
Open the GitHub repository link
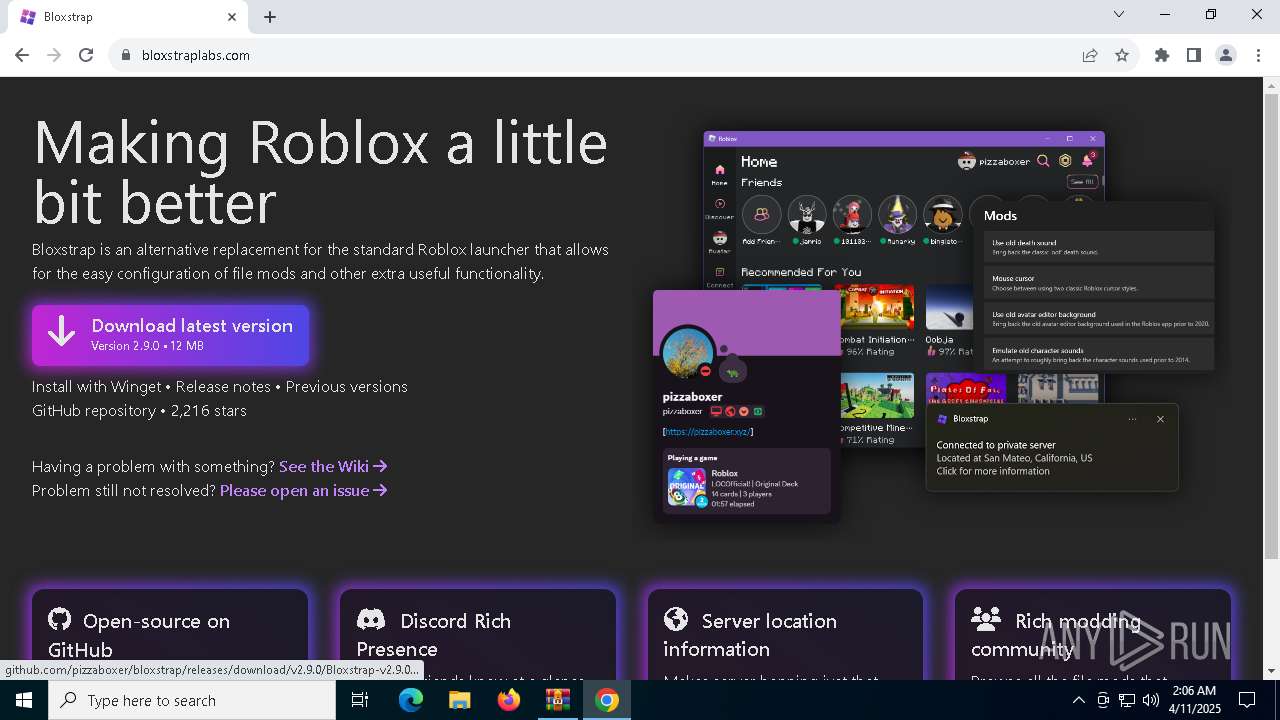pyautogui.click(x=94, y=411)
